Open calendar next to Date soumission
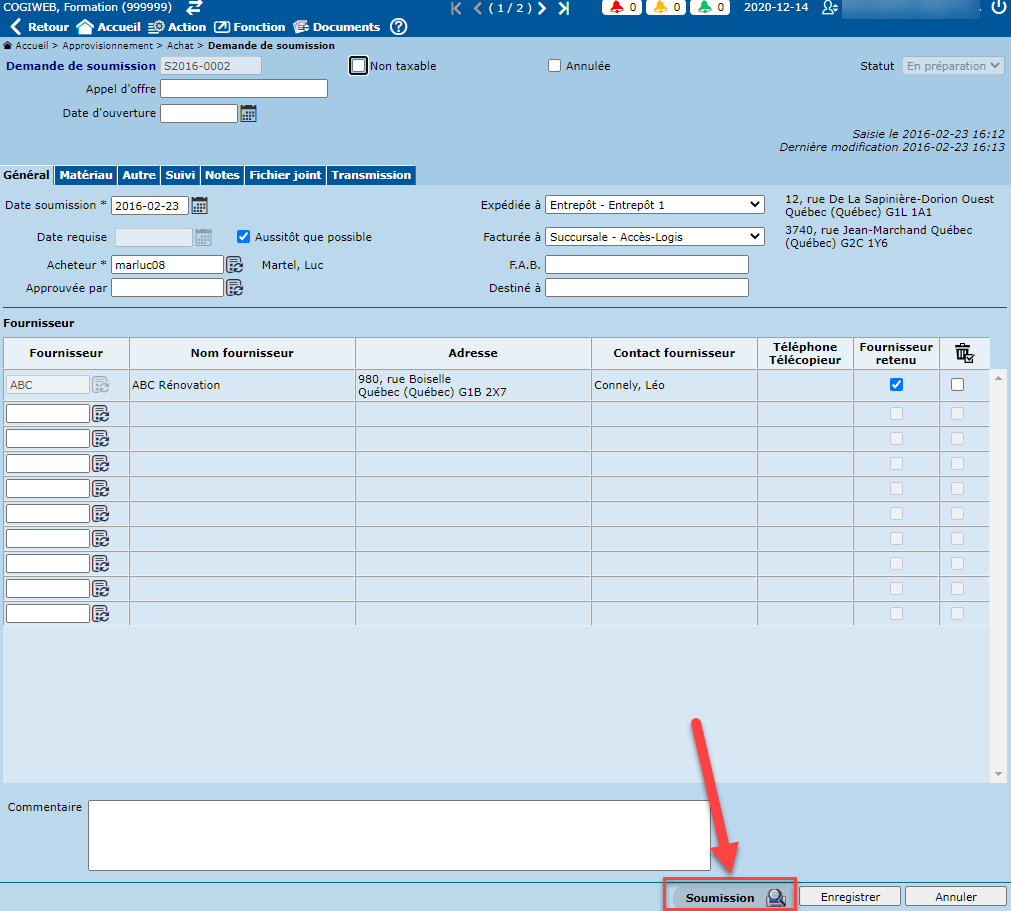Screen dimensions: 1011x911 [199, 206]
